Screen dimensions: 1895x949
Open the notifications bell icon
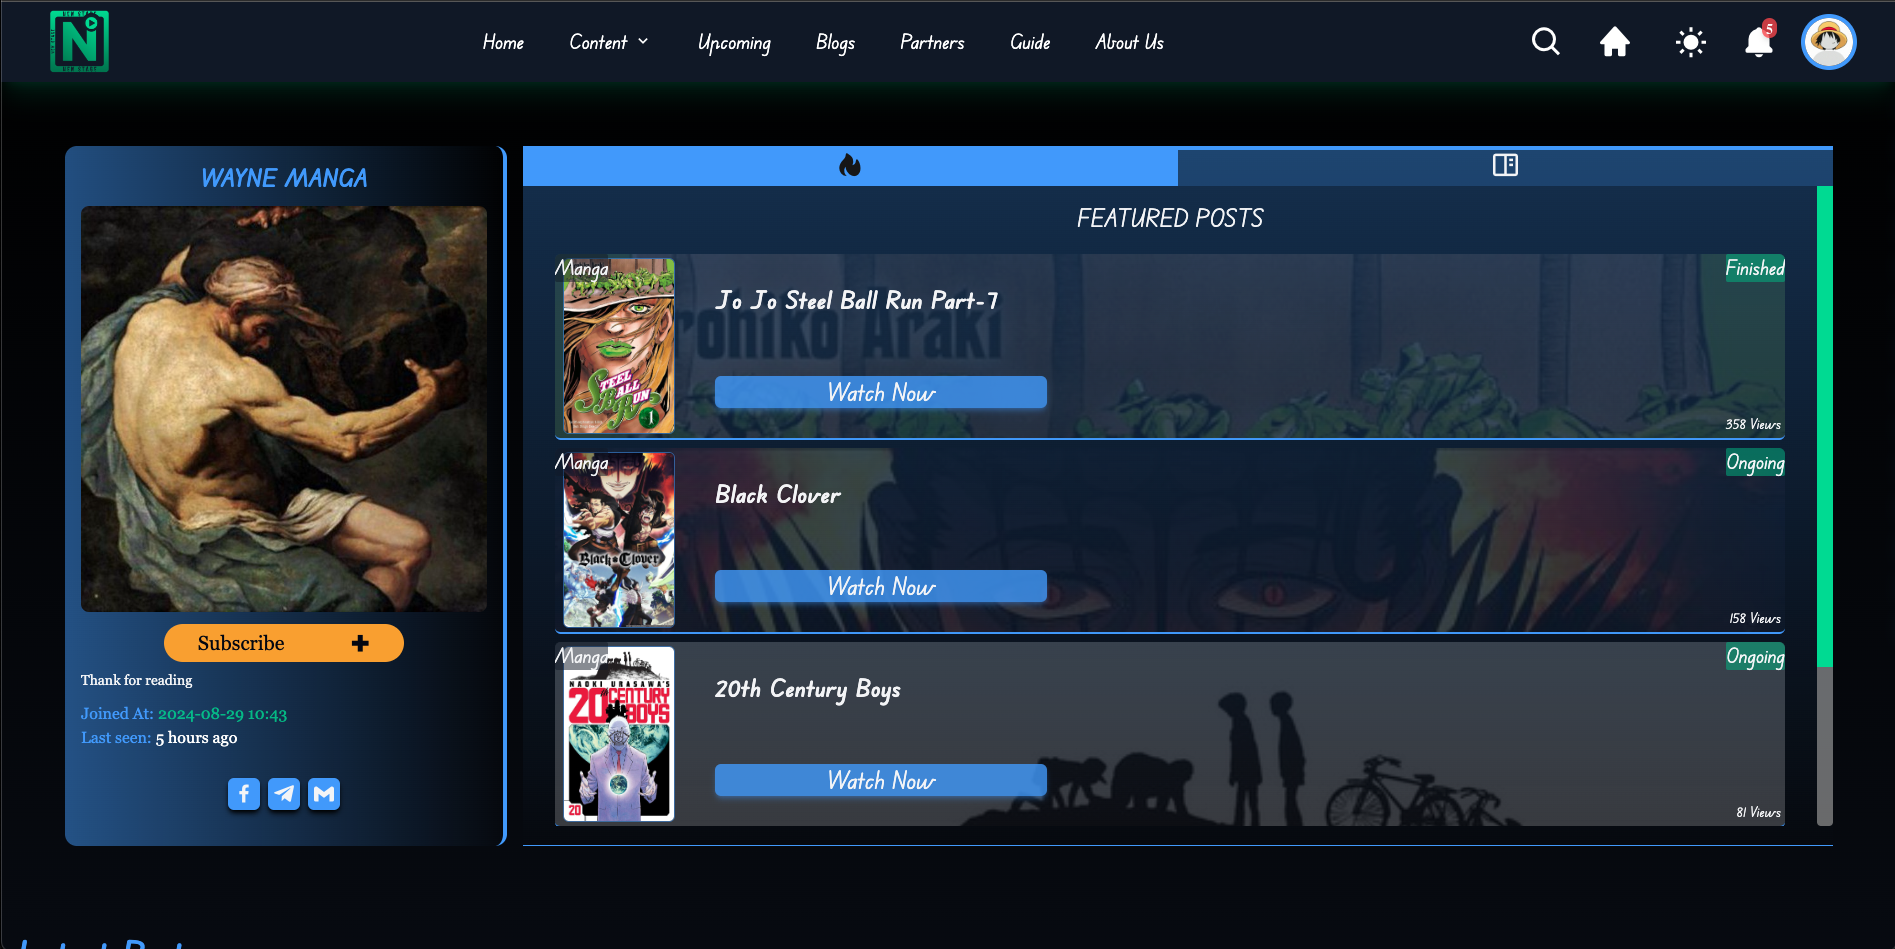[x=1759, y=41]
